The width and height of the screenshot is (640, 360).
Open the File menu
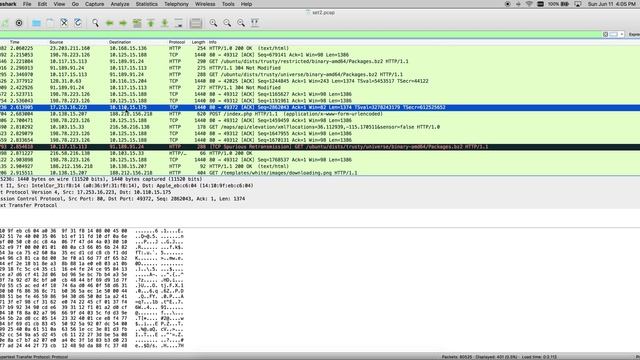pos(27,4)
